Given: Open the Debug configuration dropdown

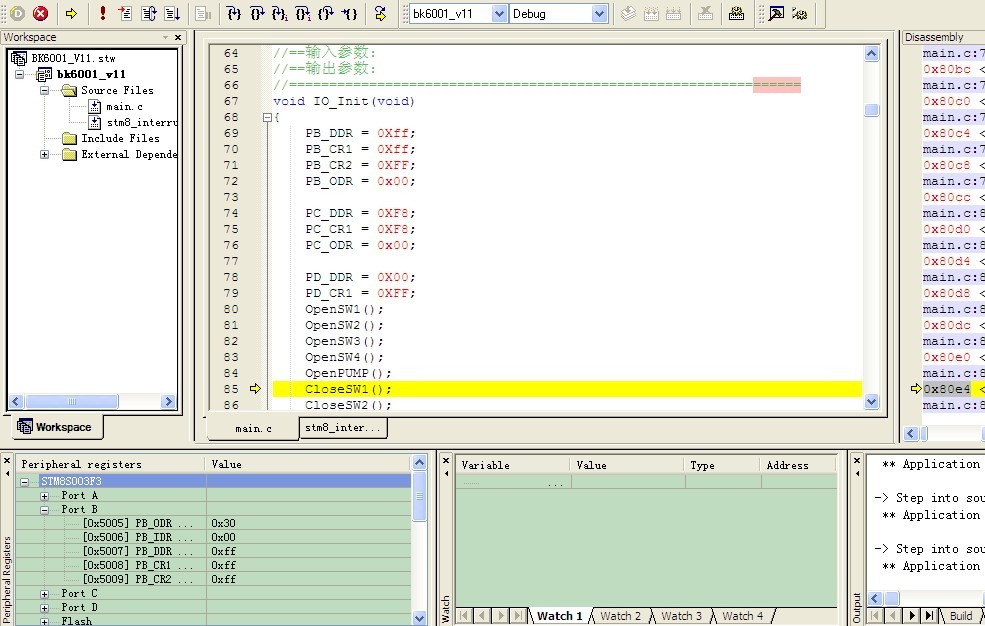Looking at the screenshot, I should pos(599,14).
